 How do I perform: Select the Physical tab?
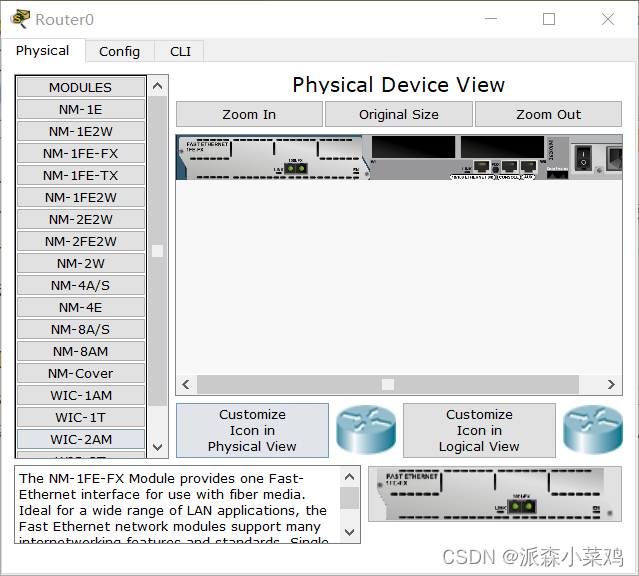click(x=42, y=51)
